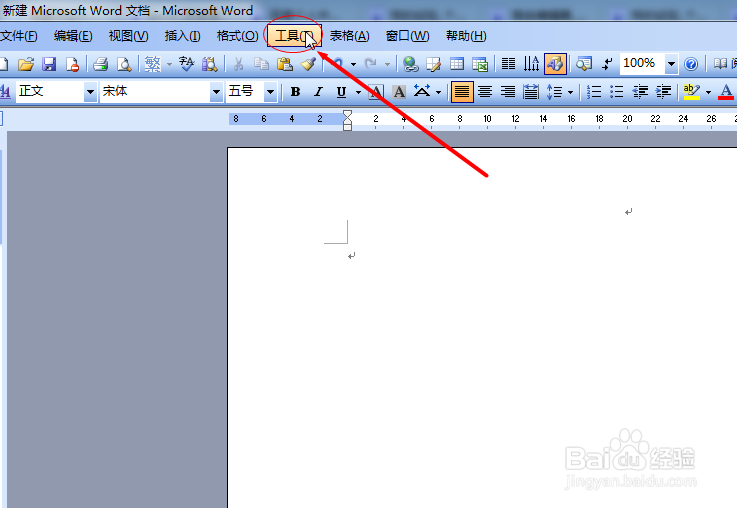Image resolution: width=737 pixels, height=508 pixels.
Task: Toggle bulleted list formatting
Action: [617, 92]
